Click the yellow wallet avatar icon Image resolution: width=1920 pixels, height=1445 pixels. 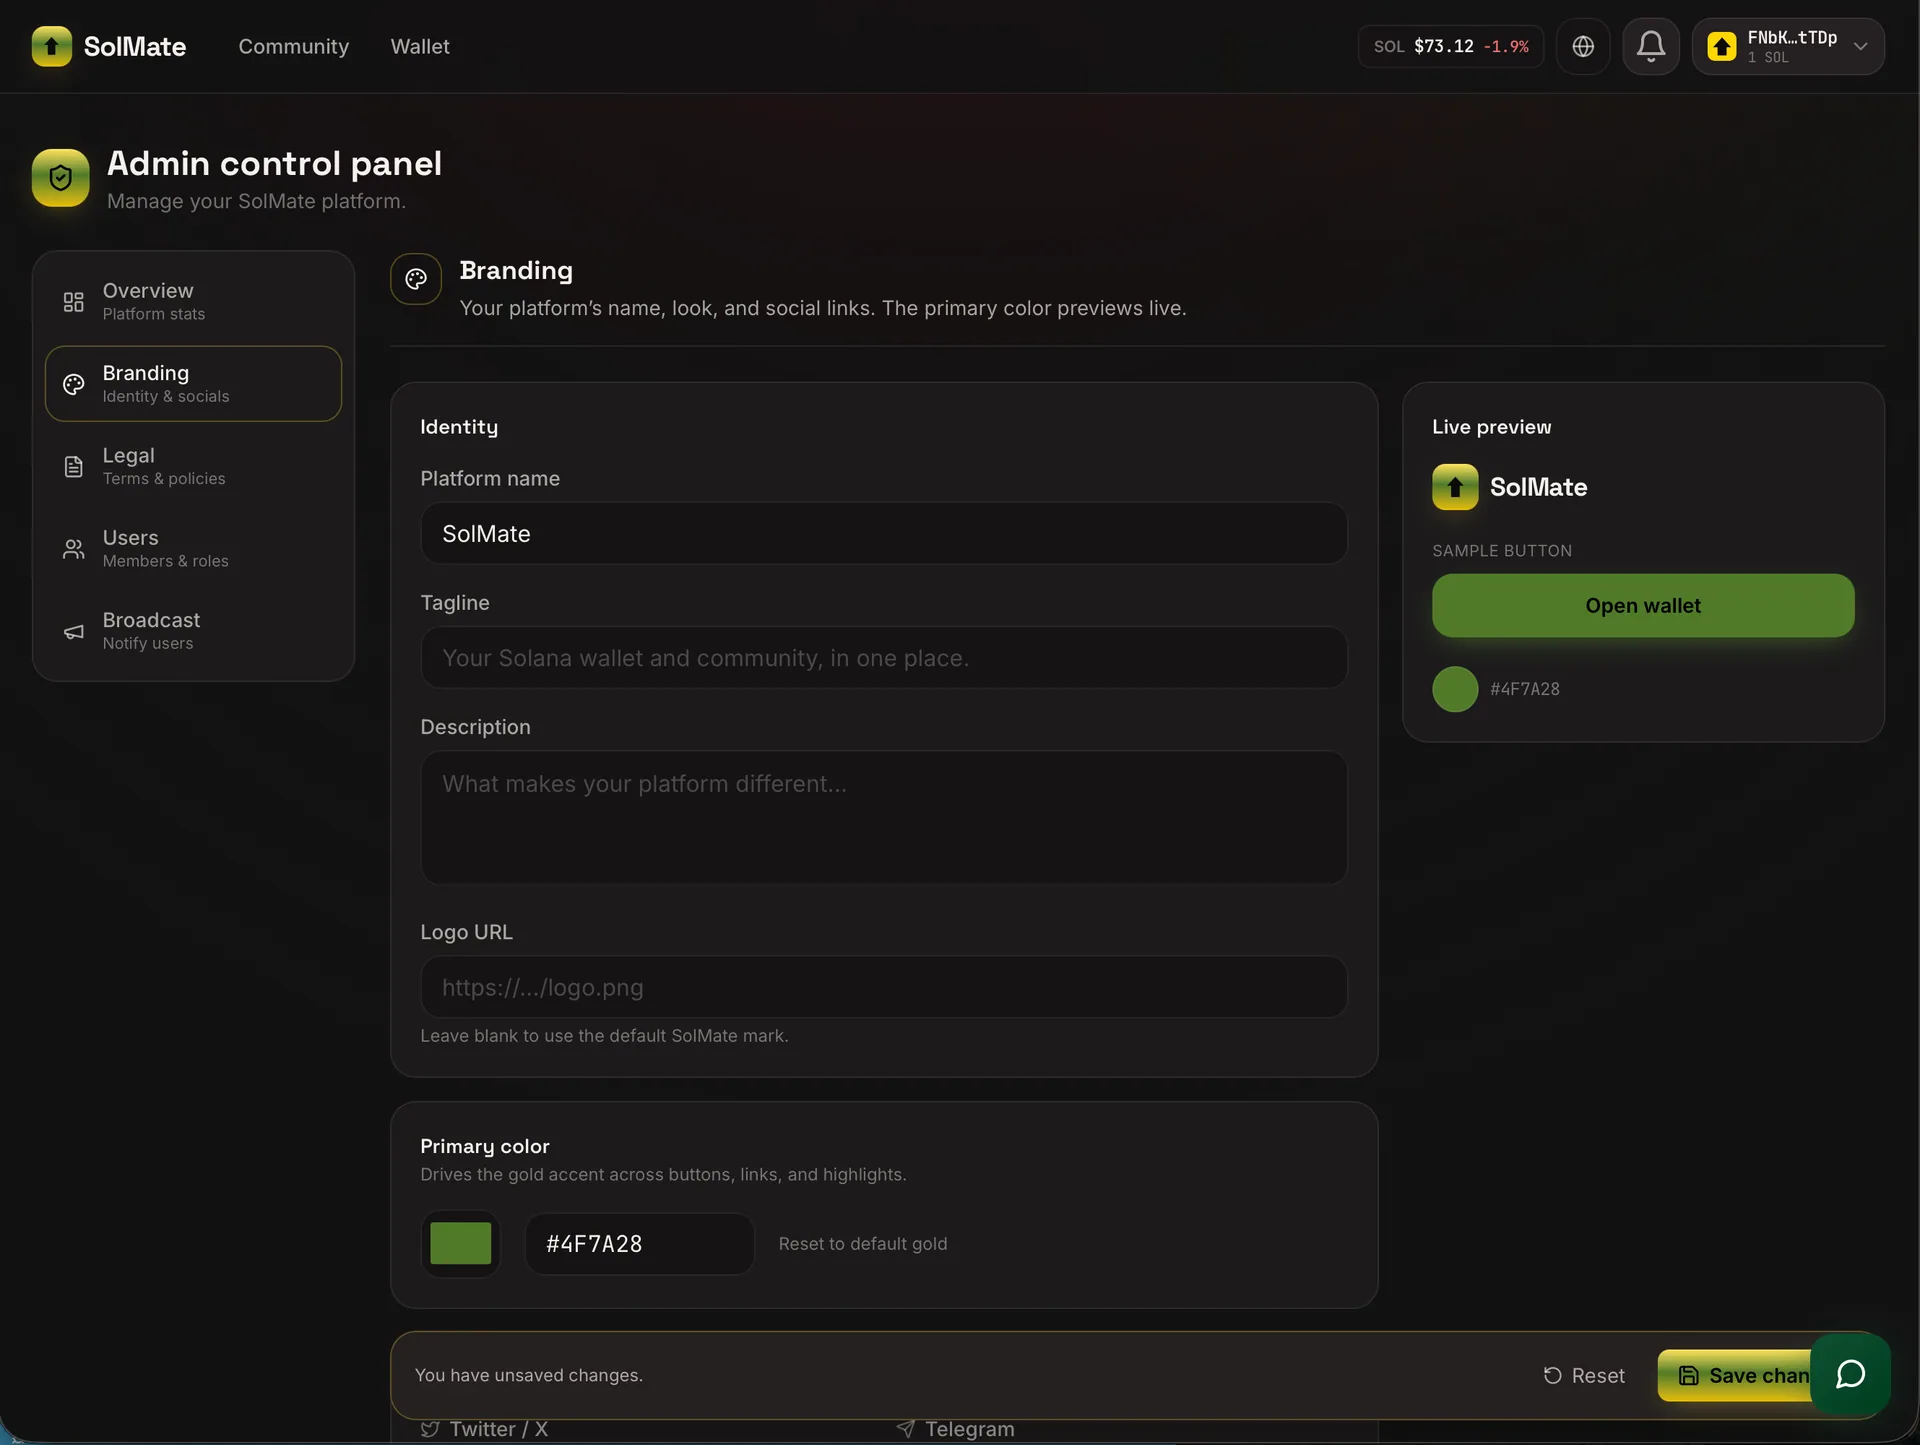[1722, 46]
